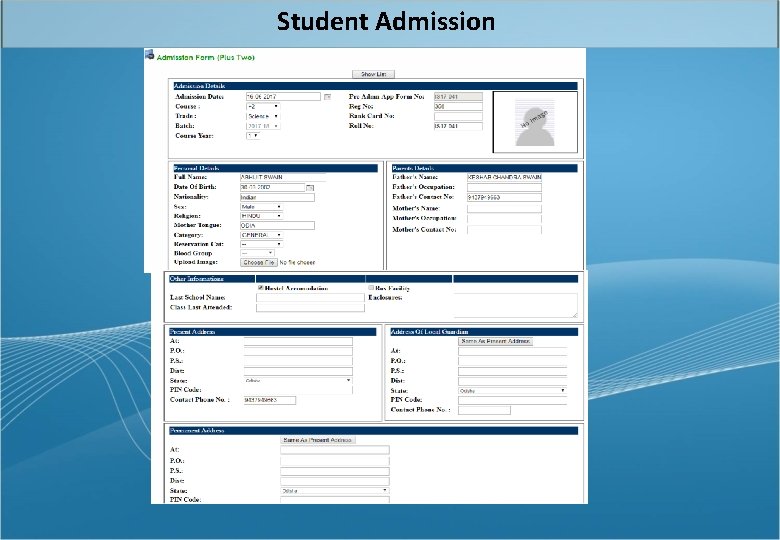Open the Course dropdown
The image size is (780, 540).
(x=263, y=106)
